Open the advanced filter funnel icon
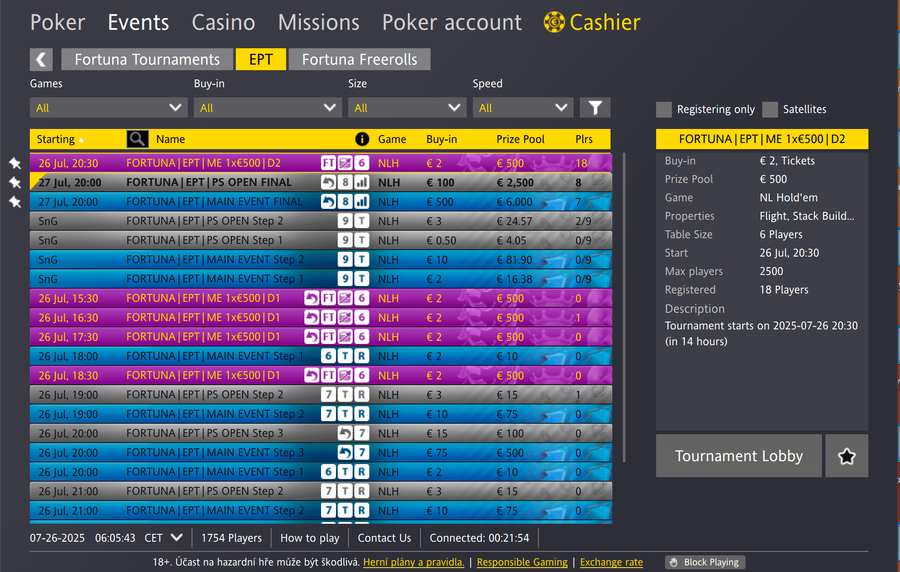The height and width of the screenshot is (572, 900). click(x=595, y=107)
